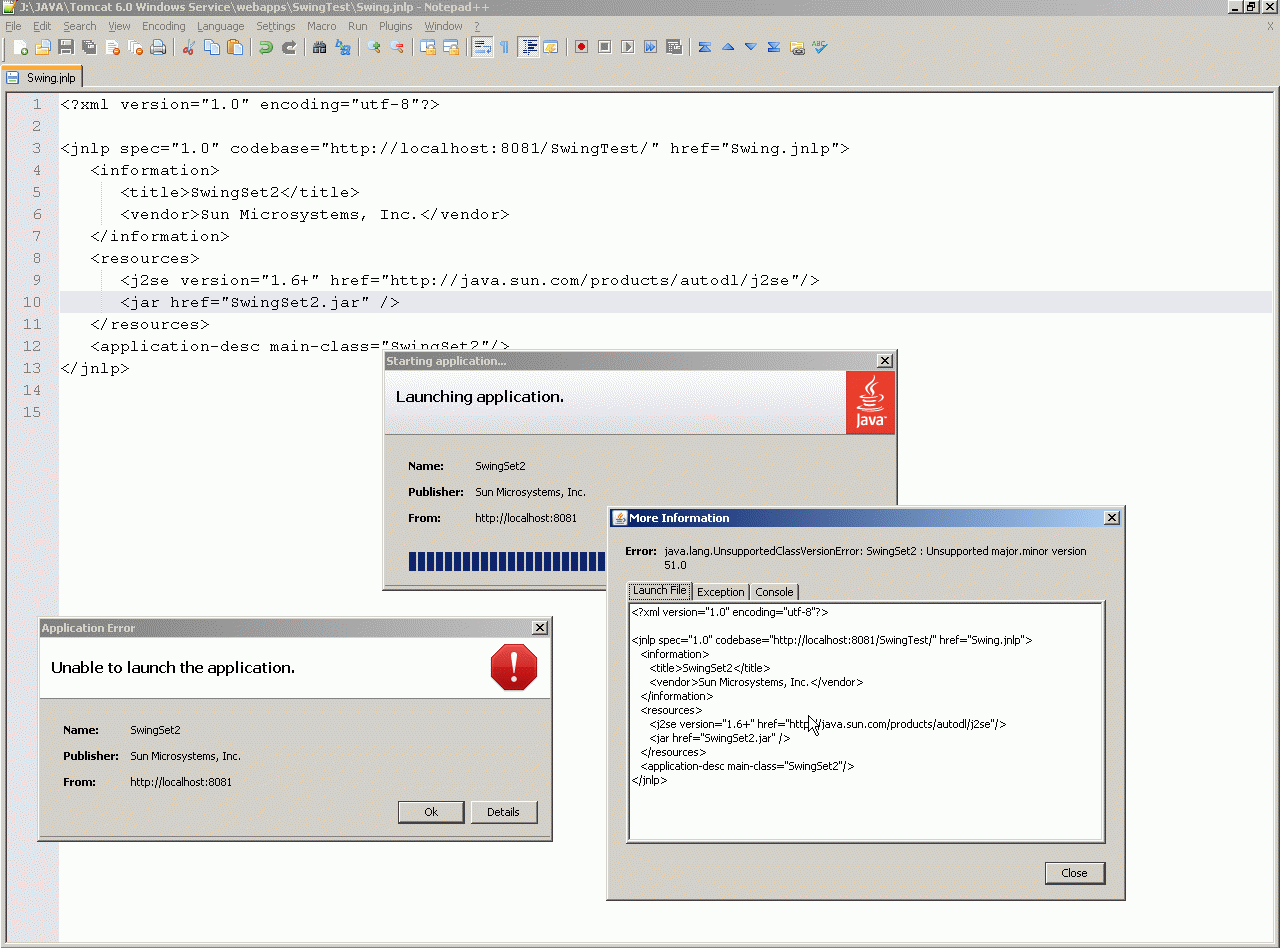Close More Information dialog via title-bar X
Screen dimensions: 1280x948
pos(1111,518)
